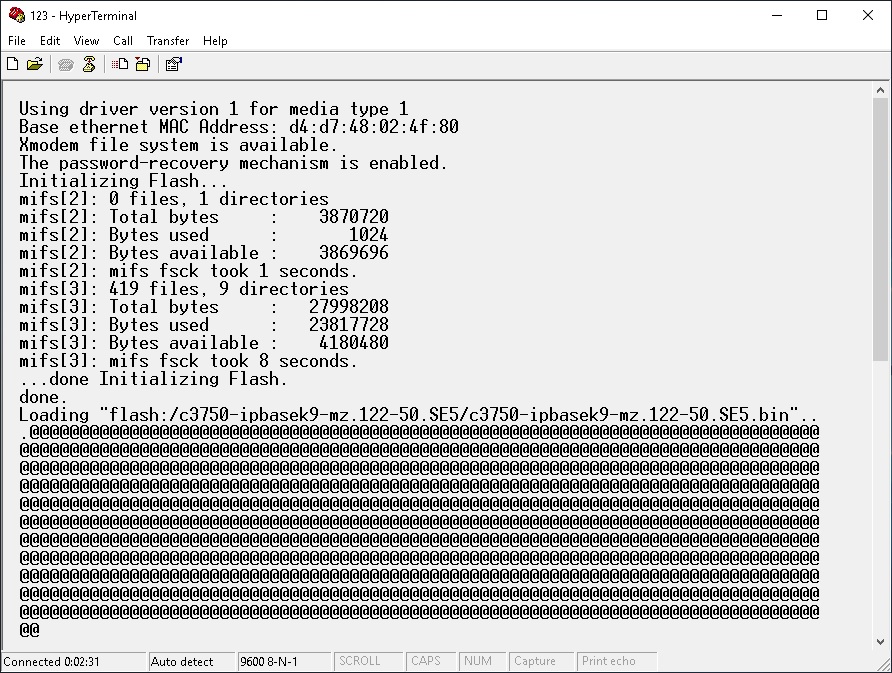
Task: Click the value 4180480 in terminal
Action: click(354, 343)
